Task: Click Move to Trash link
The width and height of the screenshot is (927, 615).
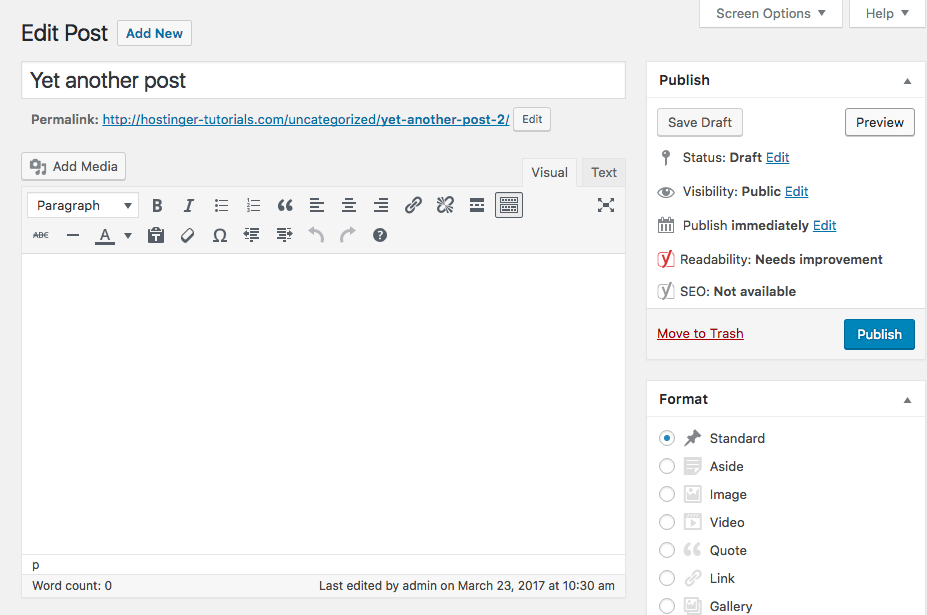Action: click(700, 333)
